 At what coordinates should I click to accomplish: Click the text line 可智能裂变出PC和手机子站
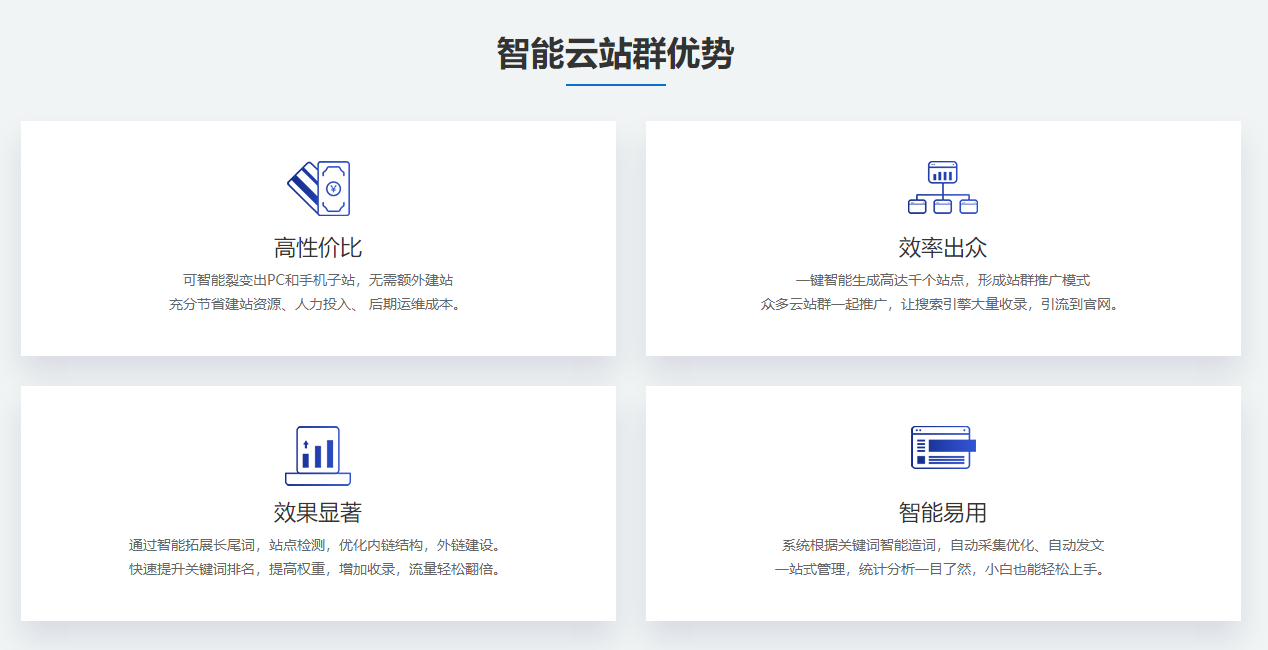coord(318,280)
